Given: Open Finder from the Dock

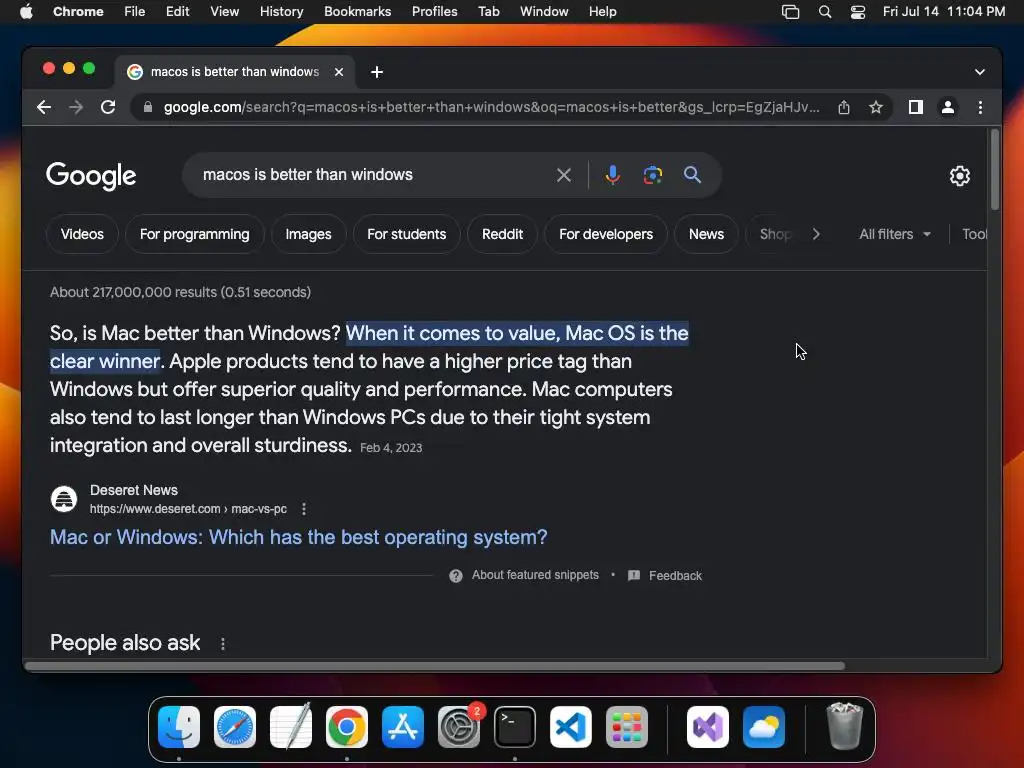Looking at the screenshot, I should pos(179,727).
